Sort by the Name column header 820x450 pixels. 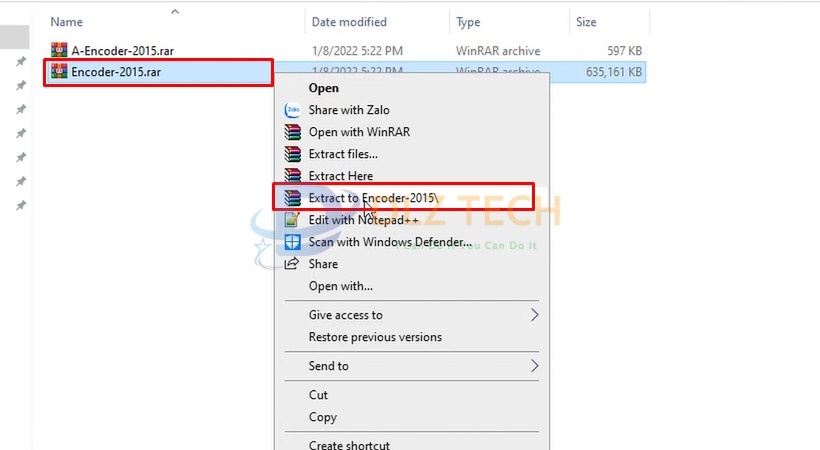point(66,22)
